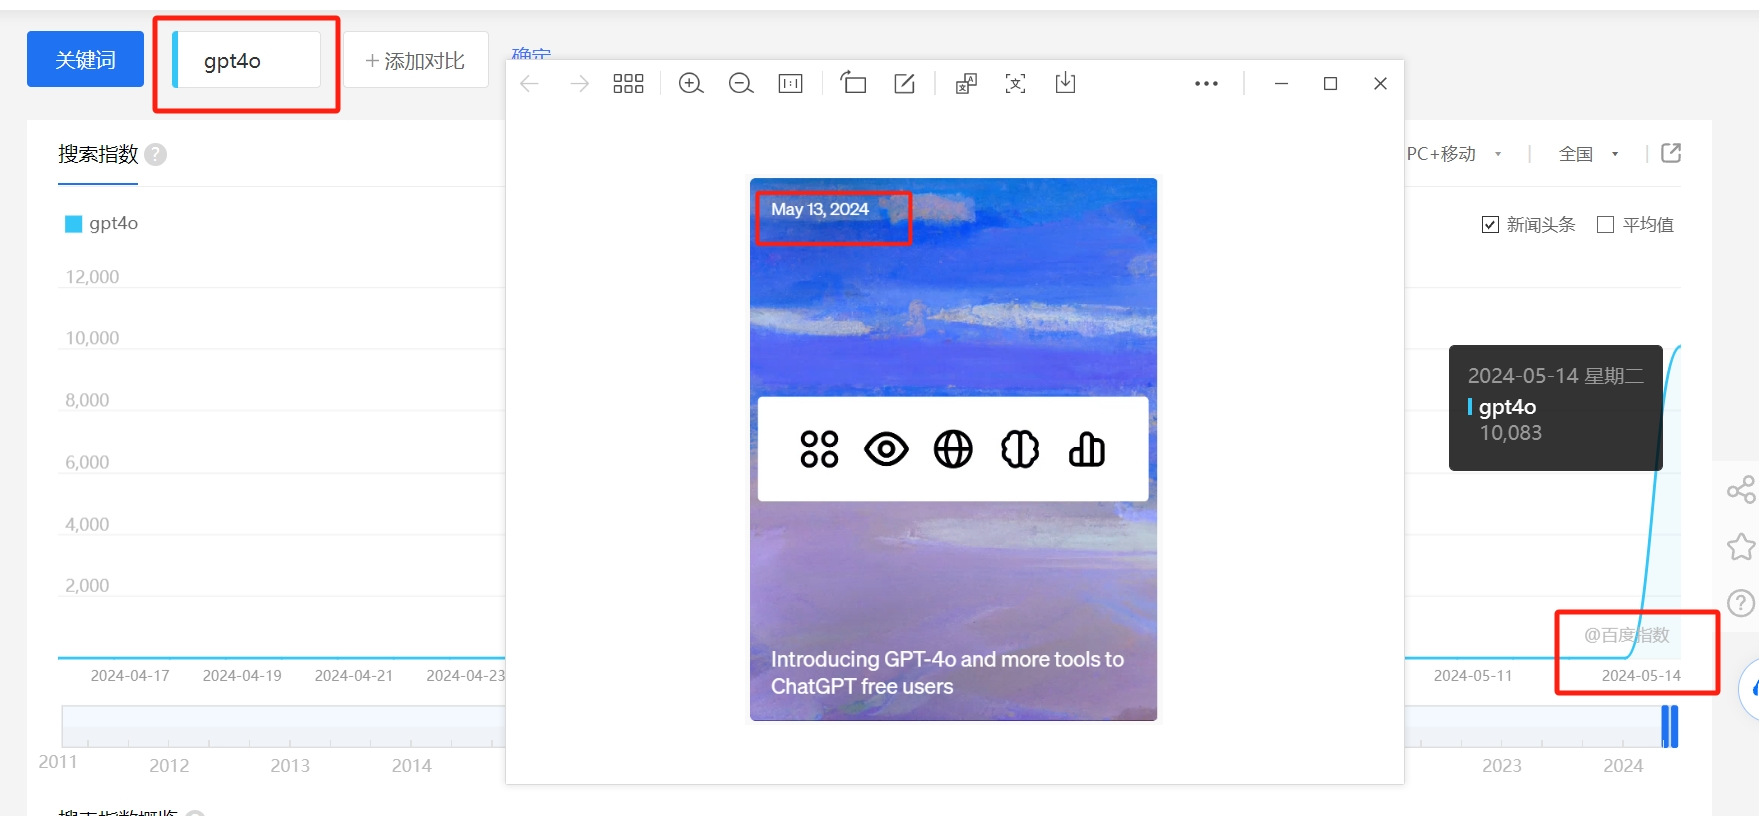Click the help question mark beside 搜索指数
The height and width of the screenshot is (816, 1759).
[x=155, y=154]
